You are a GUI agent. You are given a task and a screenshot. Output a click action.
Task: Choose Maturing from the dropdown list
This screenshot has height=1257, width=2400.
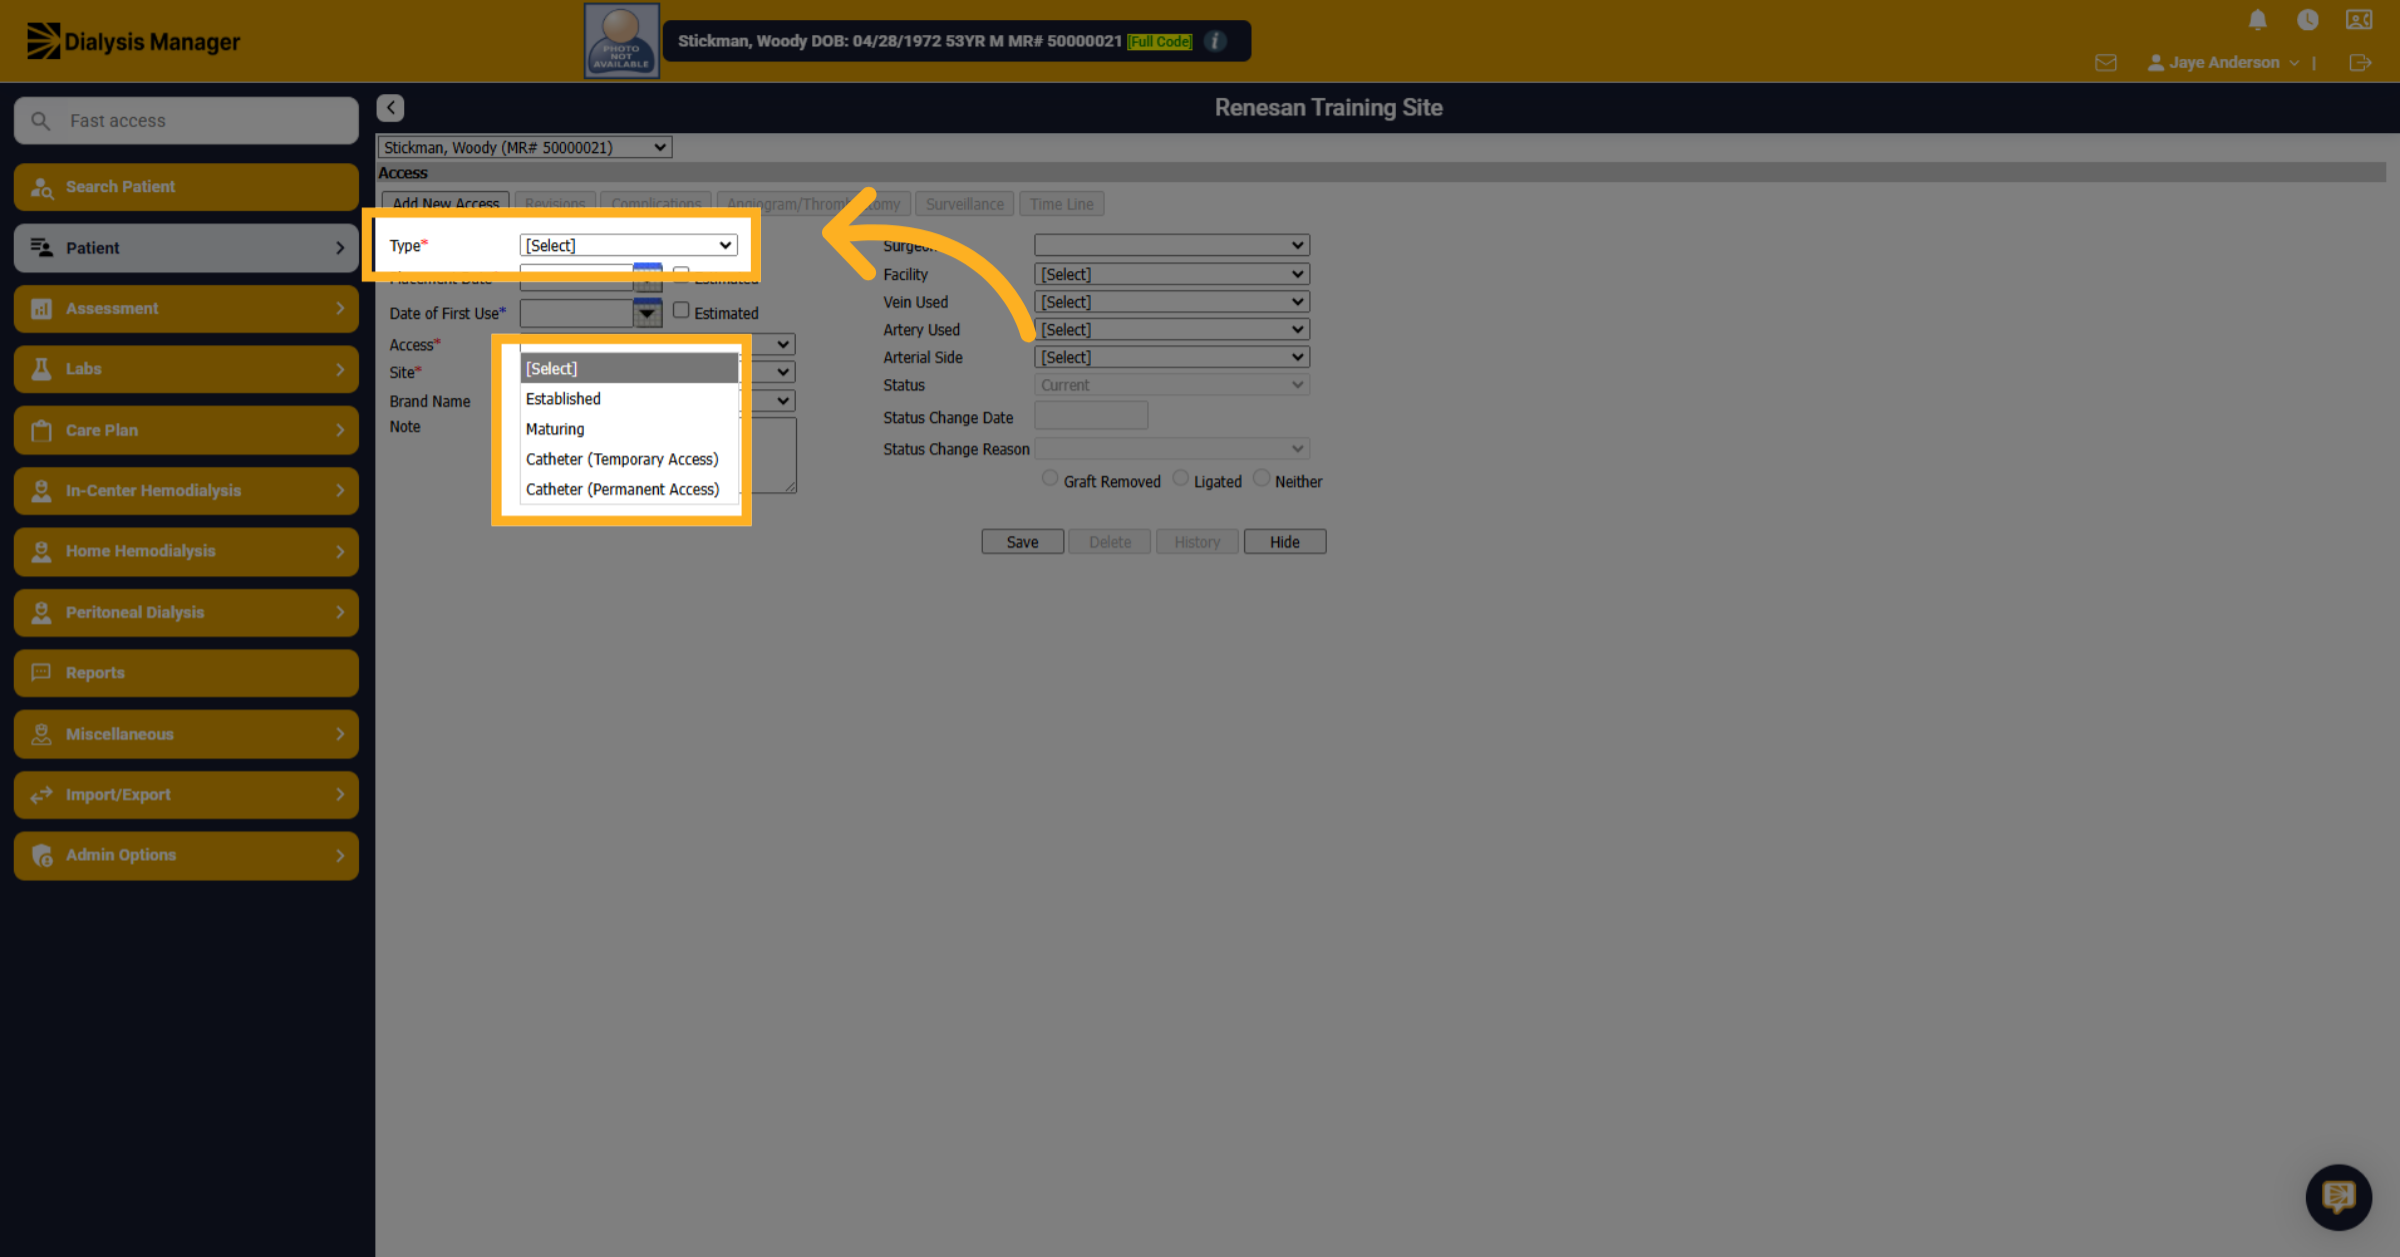(x=629, y=429)
